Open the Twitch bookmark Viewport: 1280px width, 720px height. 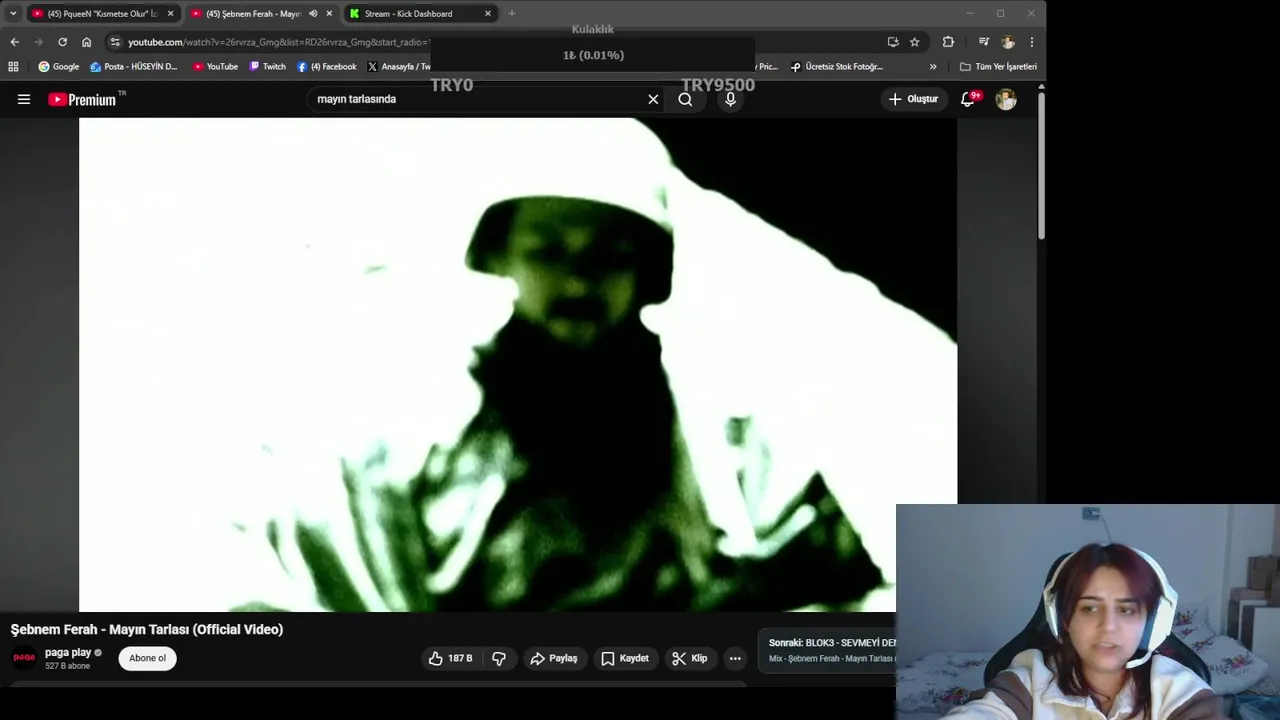coord(268,67)
